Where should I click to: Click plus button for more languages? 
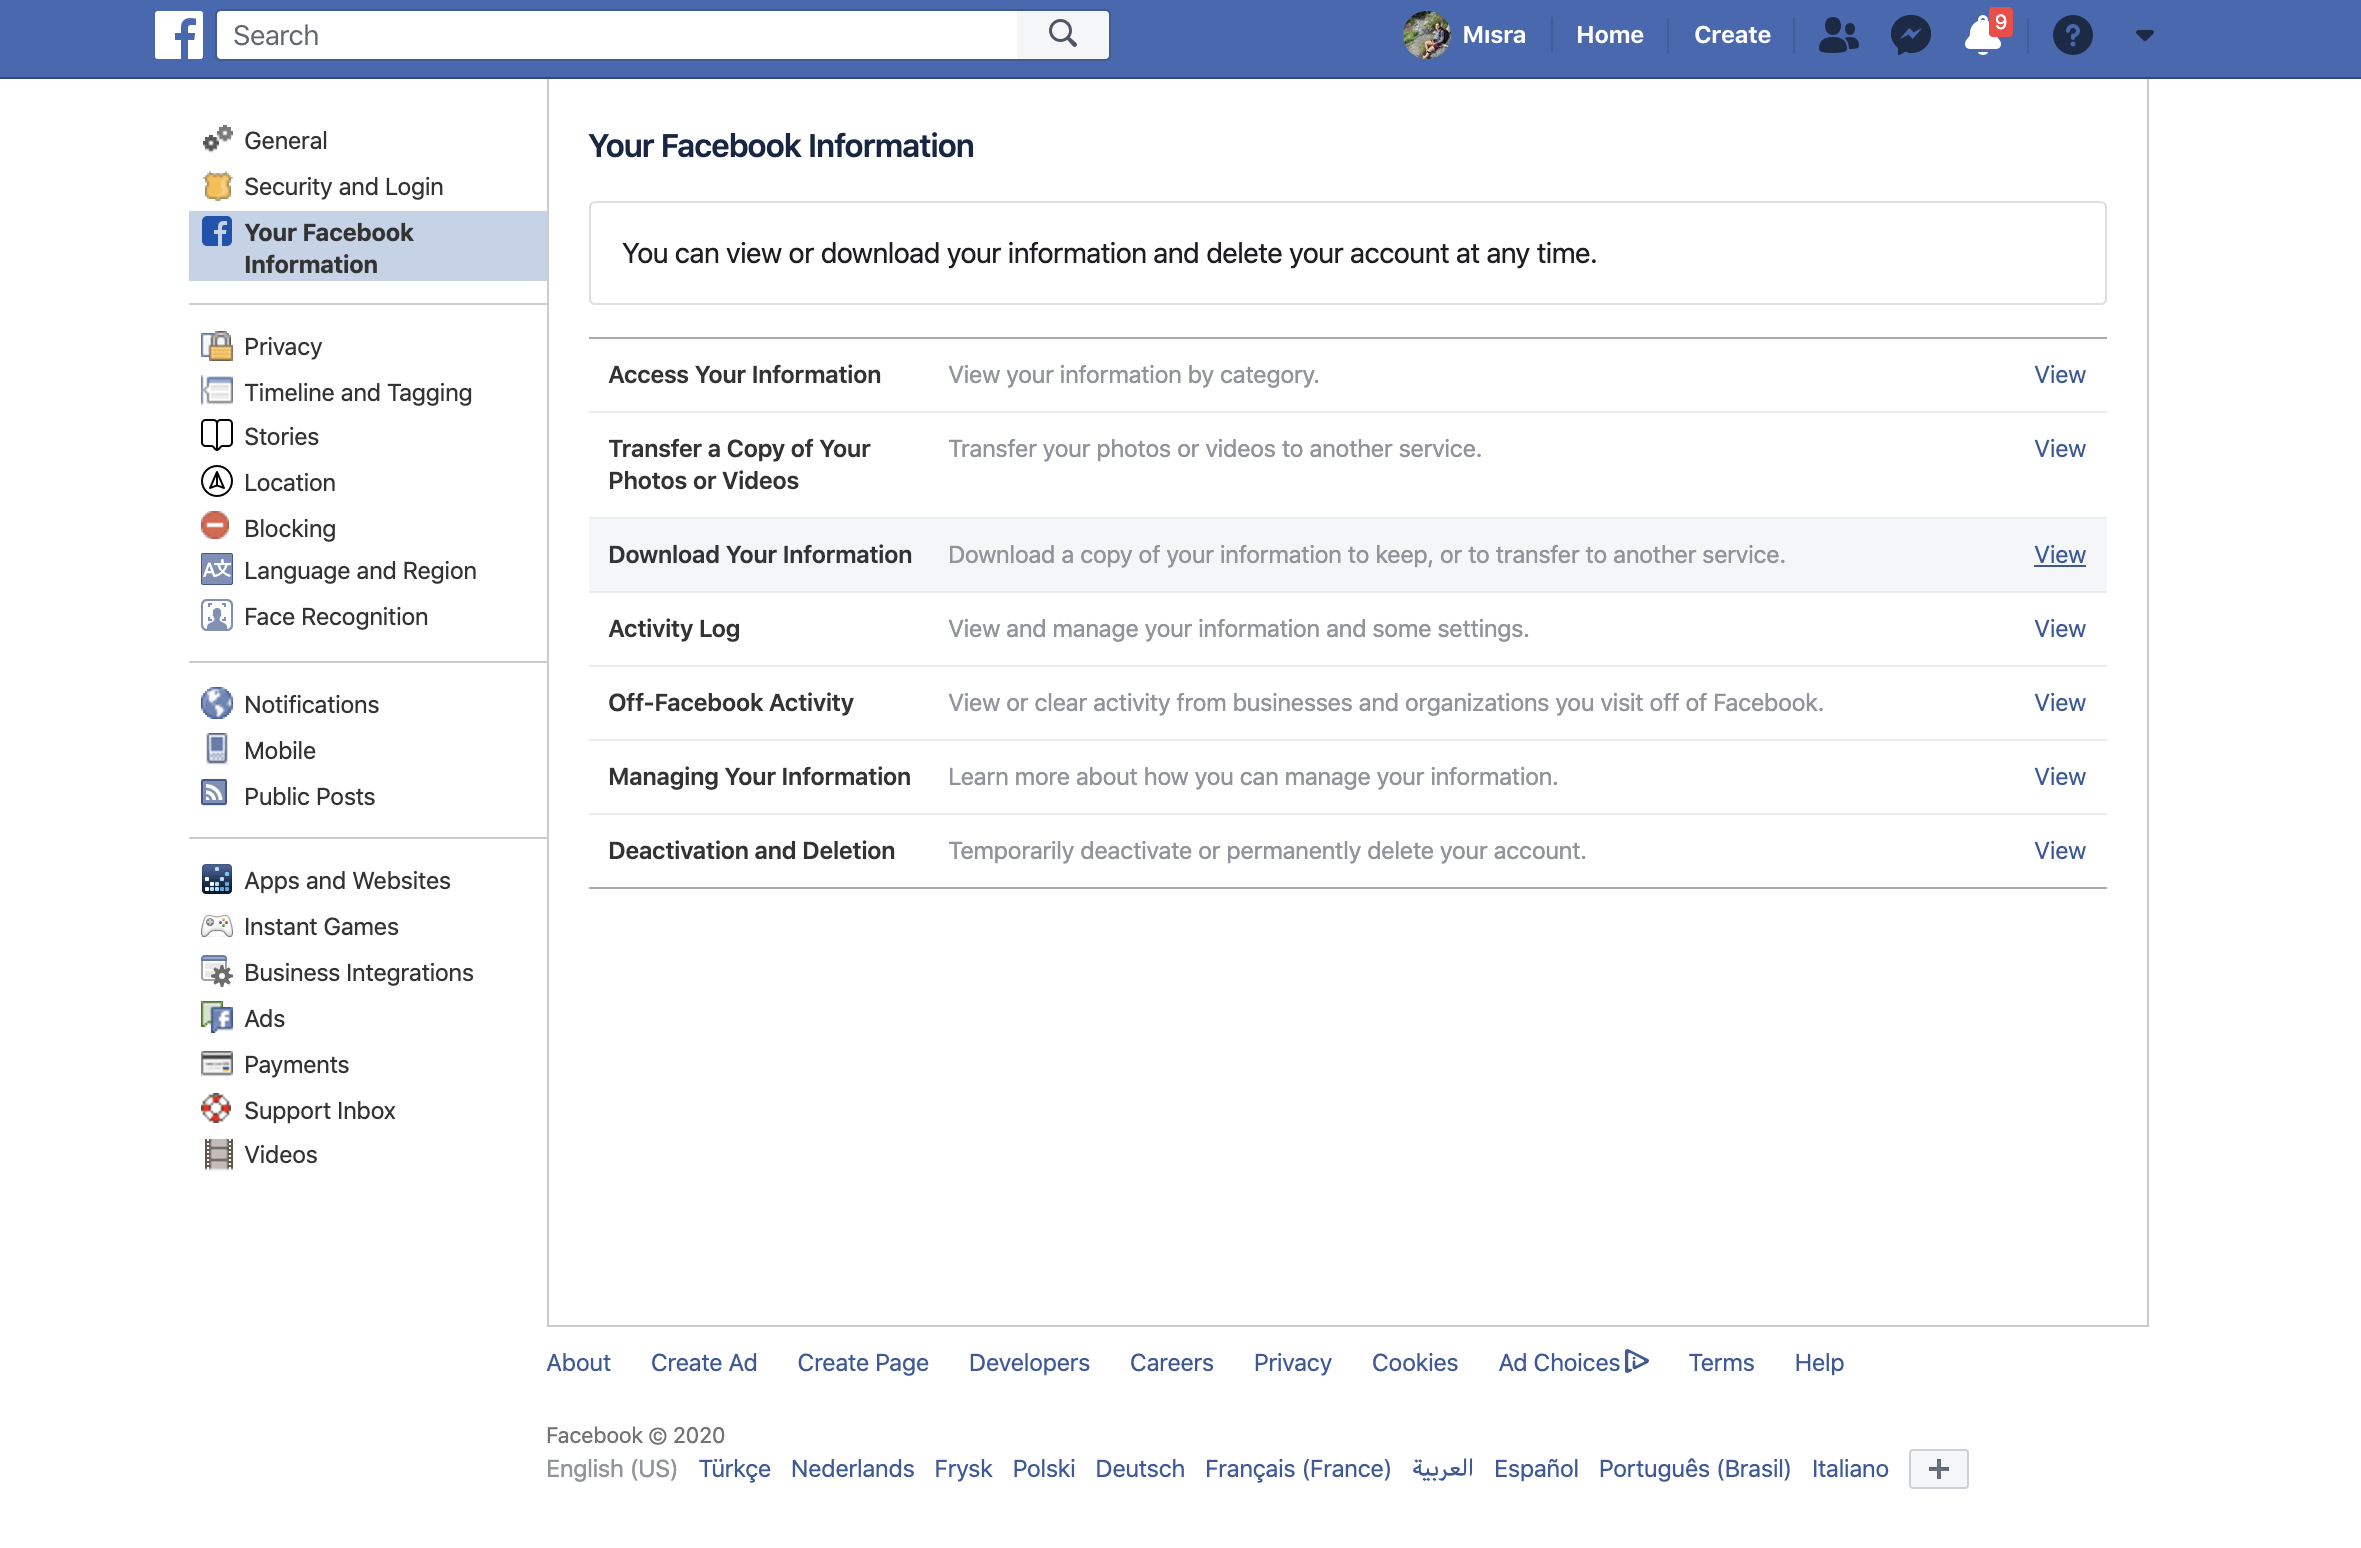pyautogui.click(x=1938, y=1468)
